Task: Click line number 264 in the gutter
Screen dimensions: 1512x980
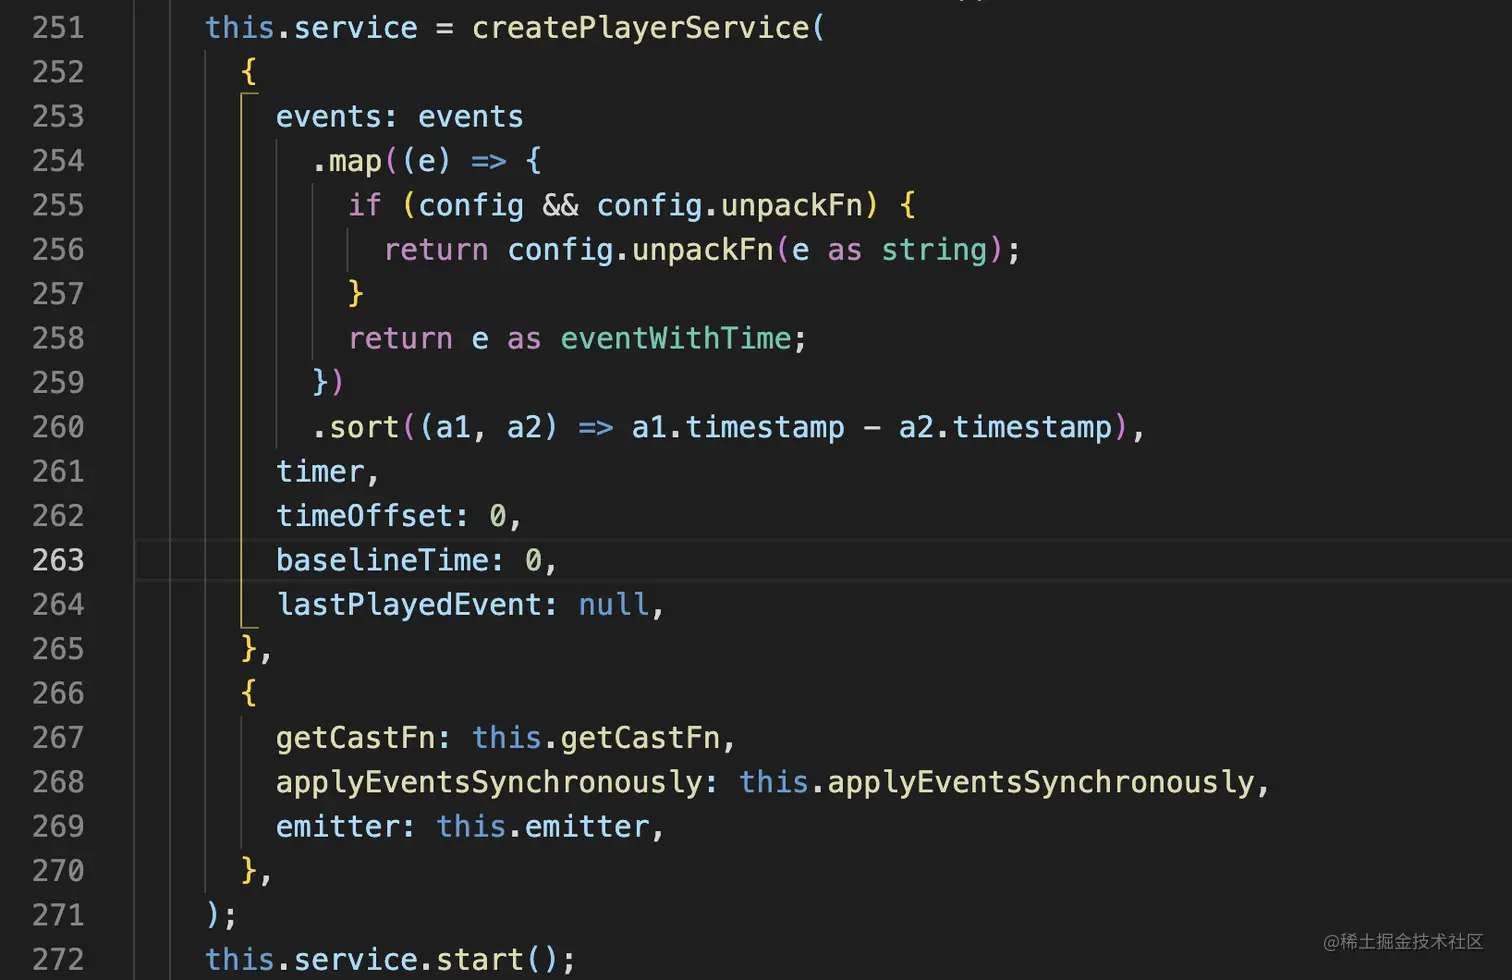Action: point(58,604)
